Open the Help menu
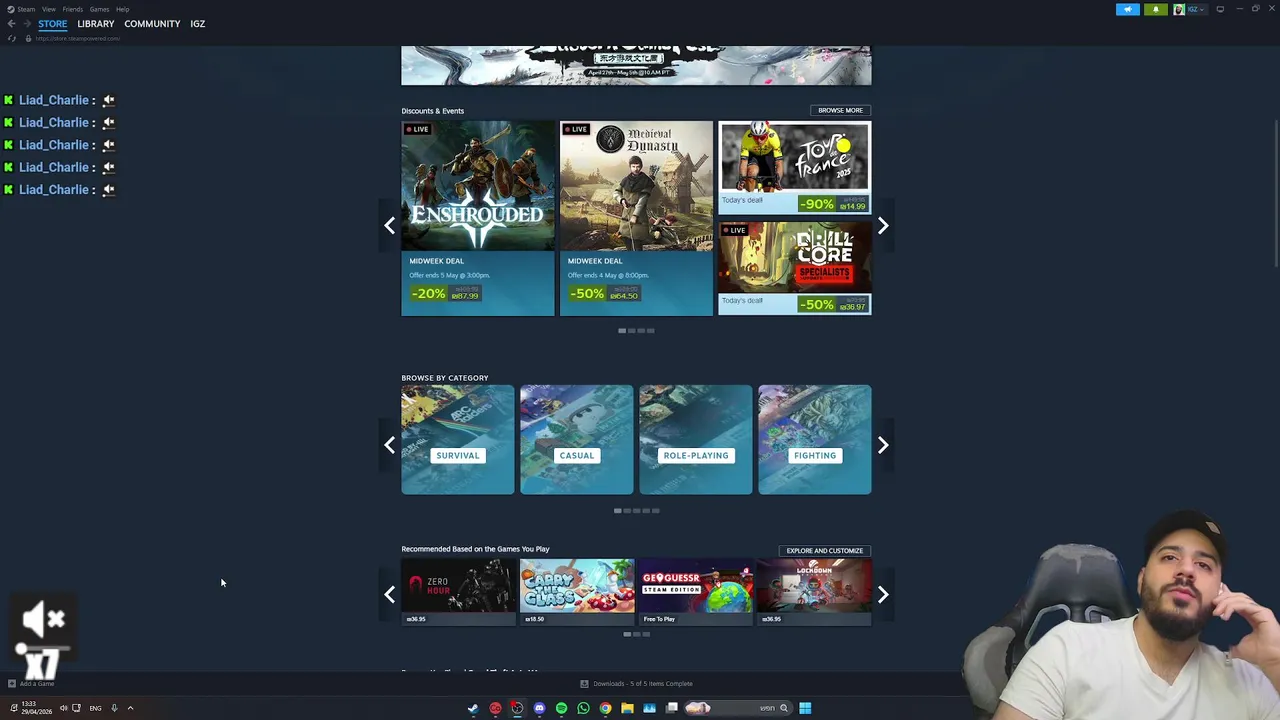 point(122,9)
